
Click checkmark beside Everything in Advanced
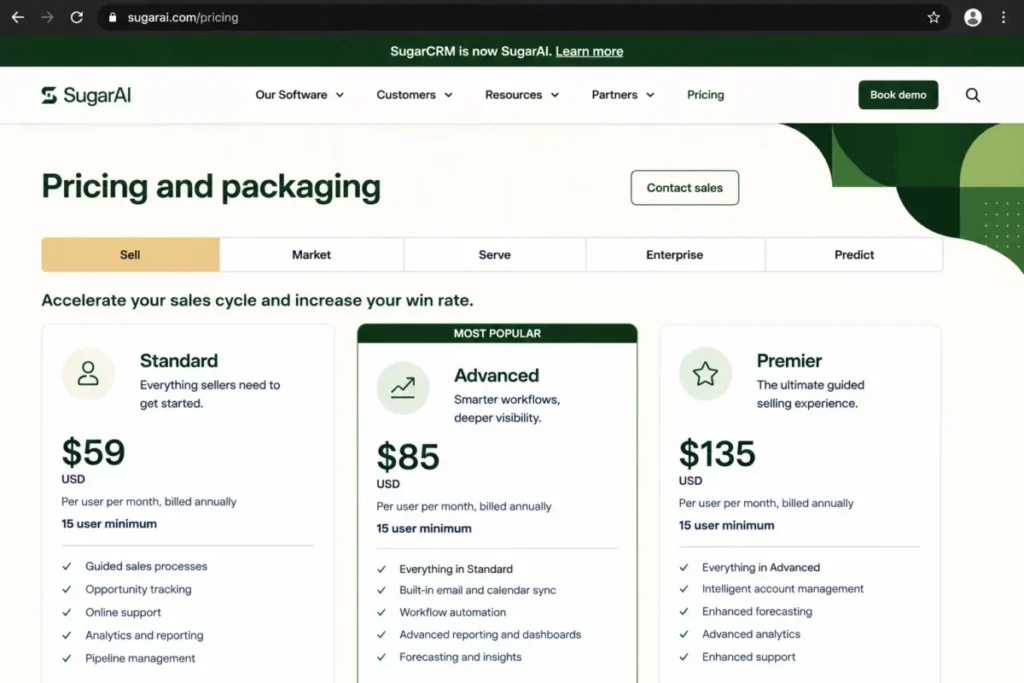coord(684,567)
